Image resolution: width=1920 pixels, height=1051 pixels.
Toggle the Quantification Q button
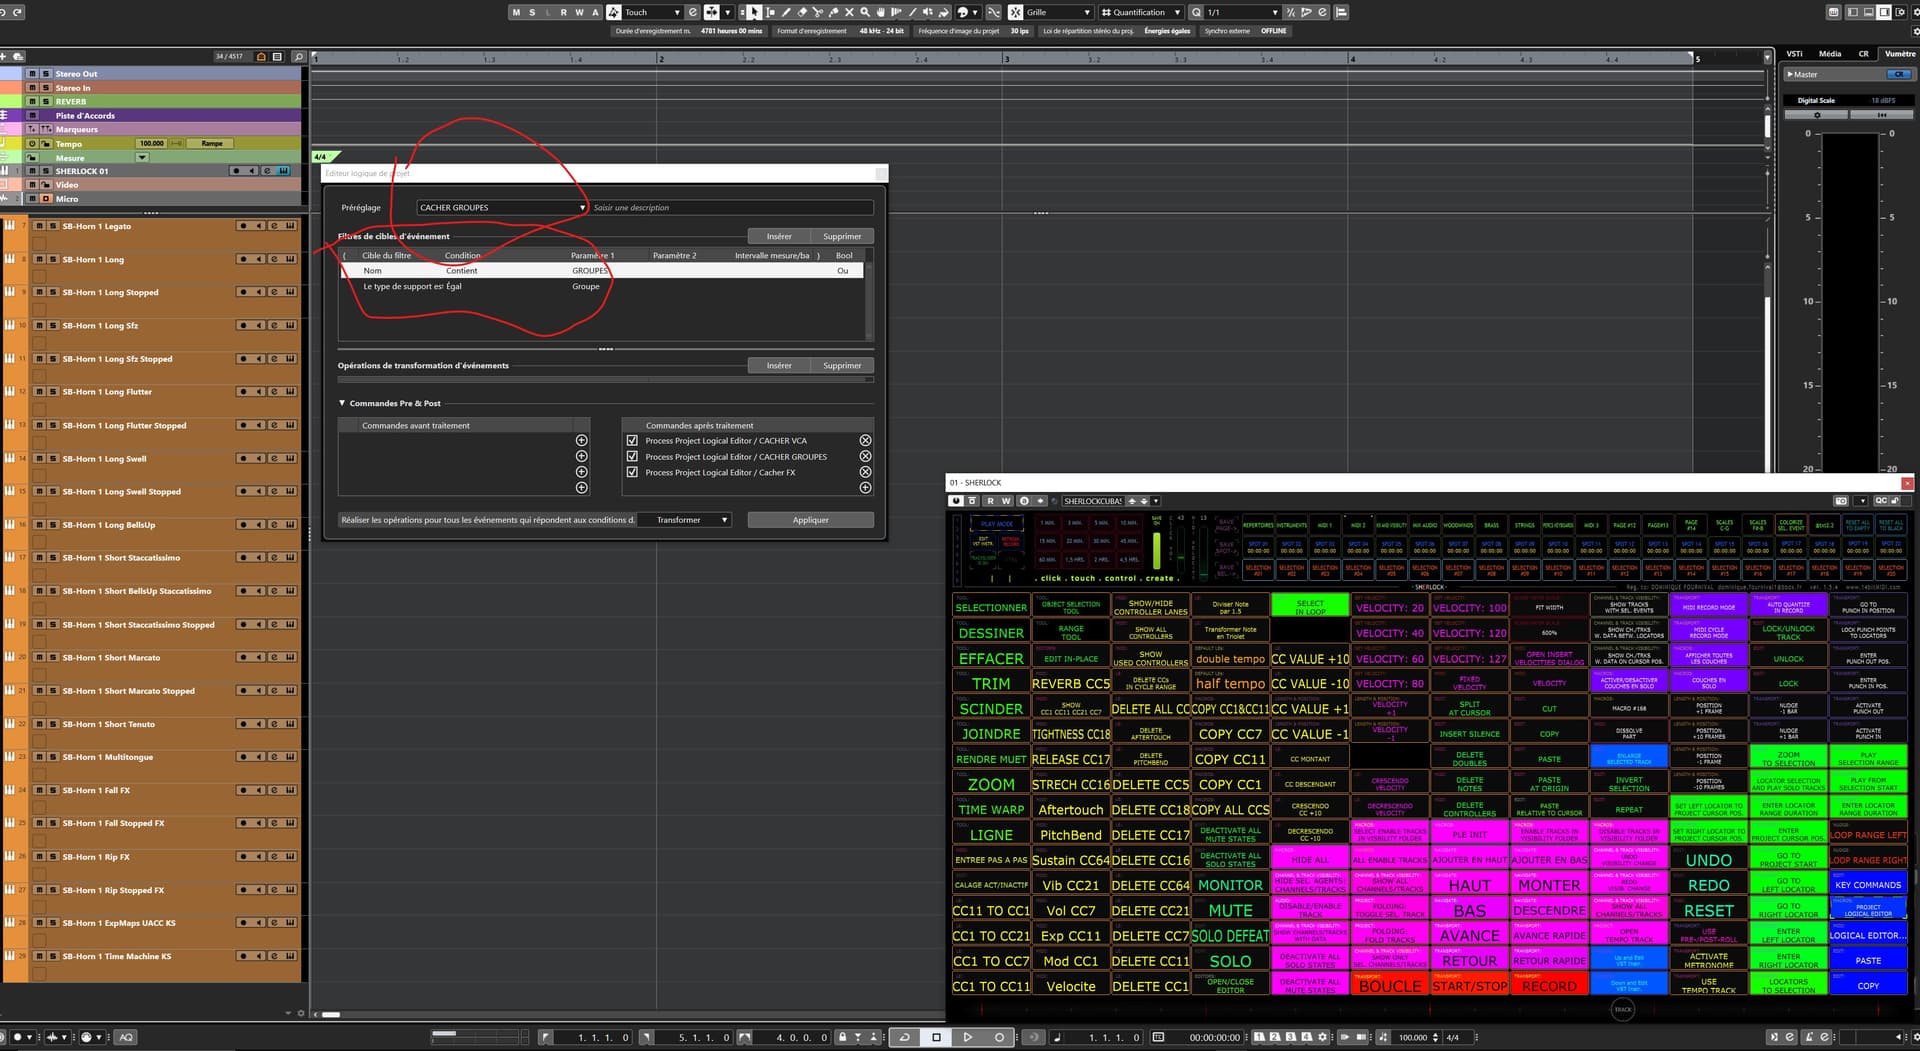(x=1196, y=12)
